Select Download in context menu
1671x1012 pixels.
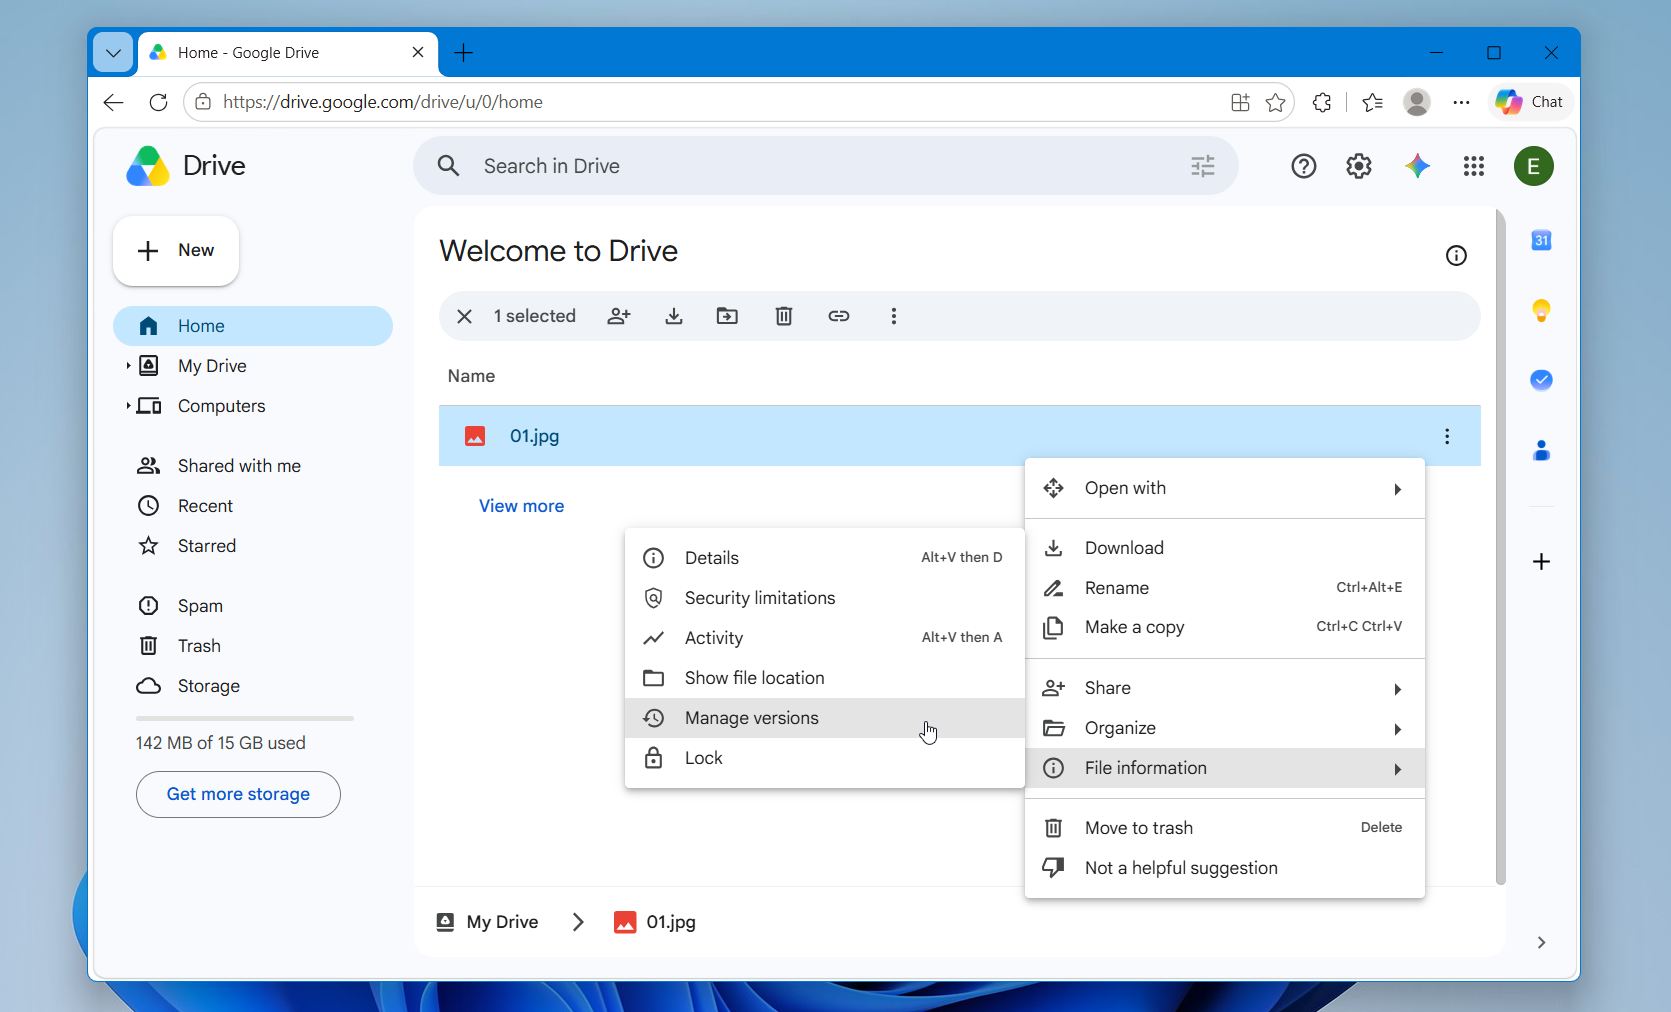[1225, 548]
